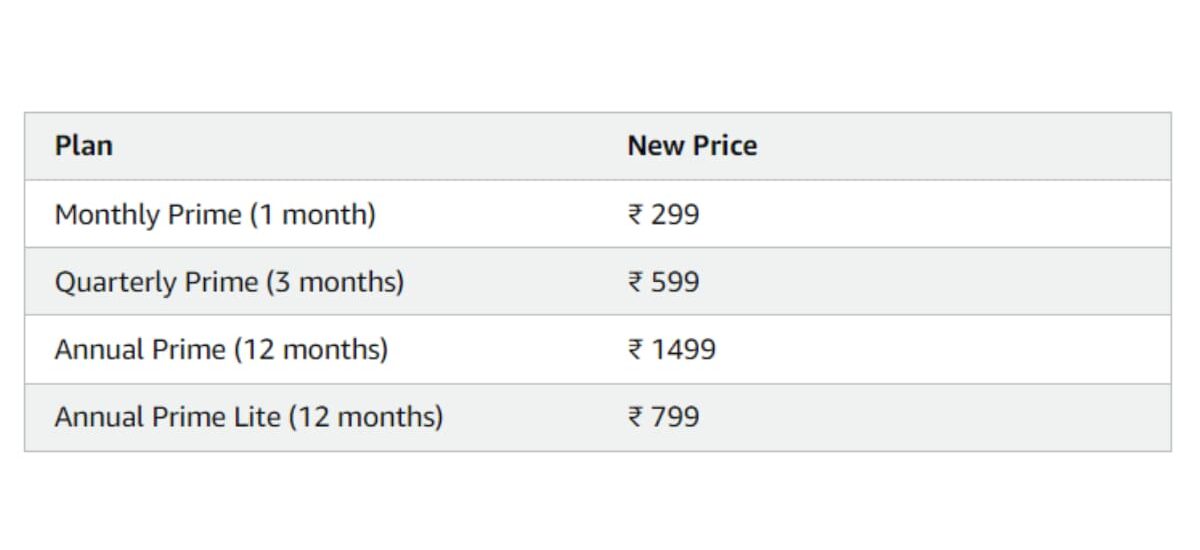1200x550 pixels.
Task: Click the New Price column header
Action: 692,146
